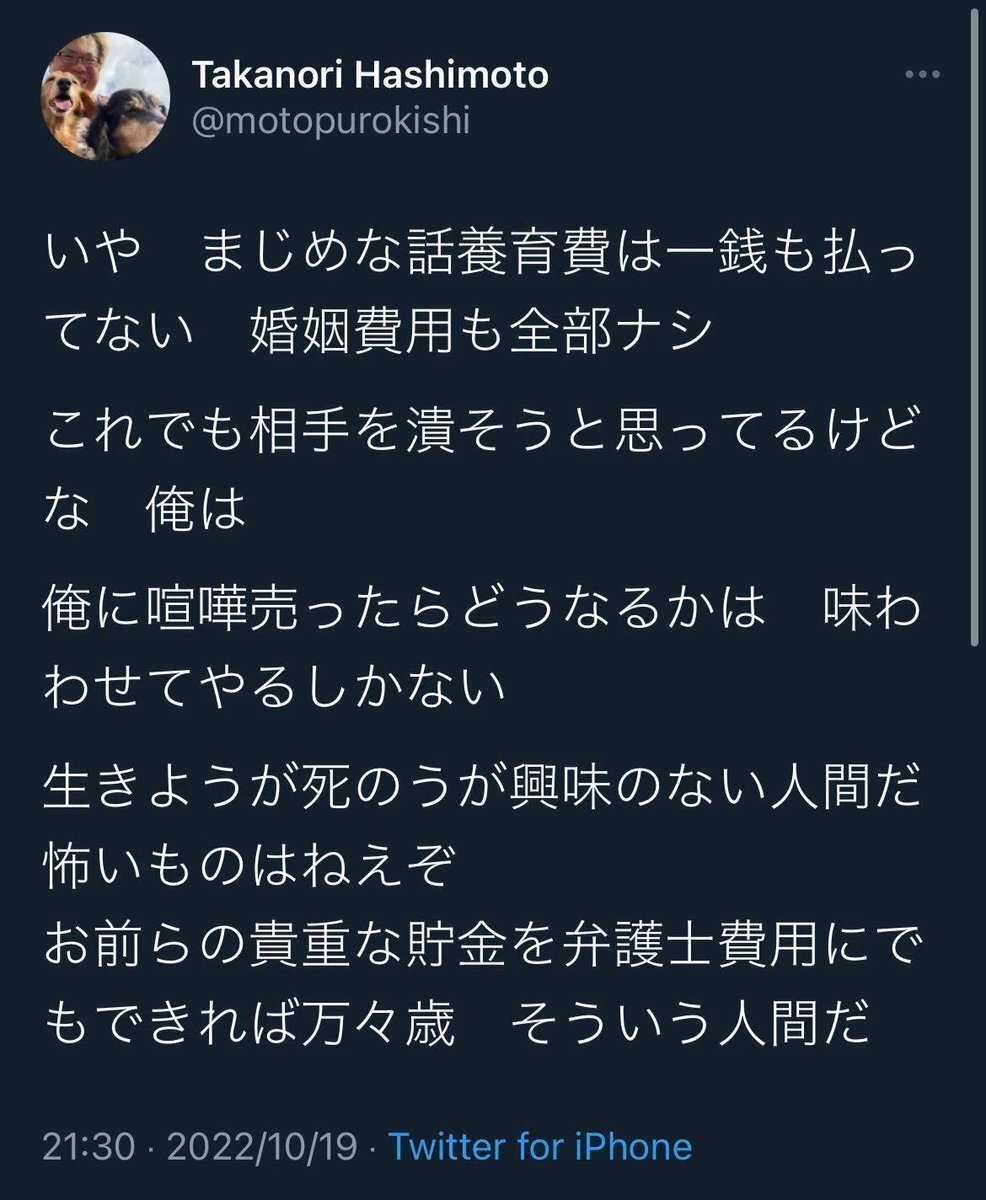Image resolution: width=986 pixels, height=1200 pixels.
Task: Open the Twitter for iPhone source link
Action: [x=540, y=1146]
